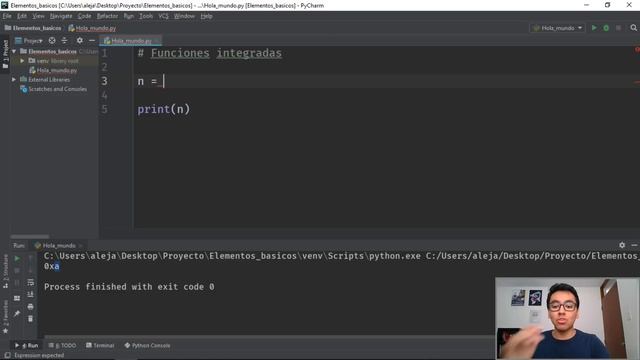Click error stripe mark at editor top-right
The width and height of the screenshot is (640, 360).
pos(637,50)
